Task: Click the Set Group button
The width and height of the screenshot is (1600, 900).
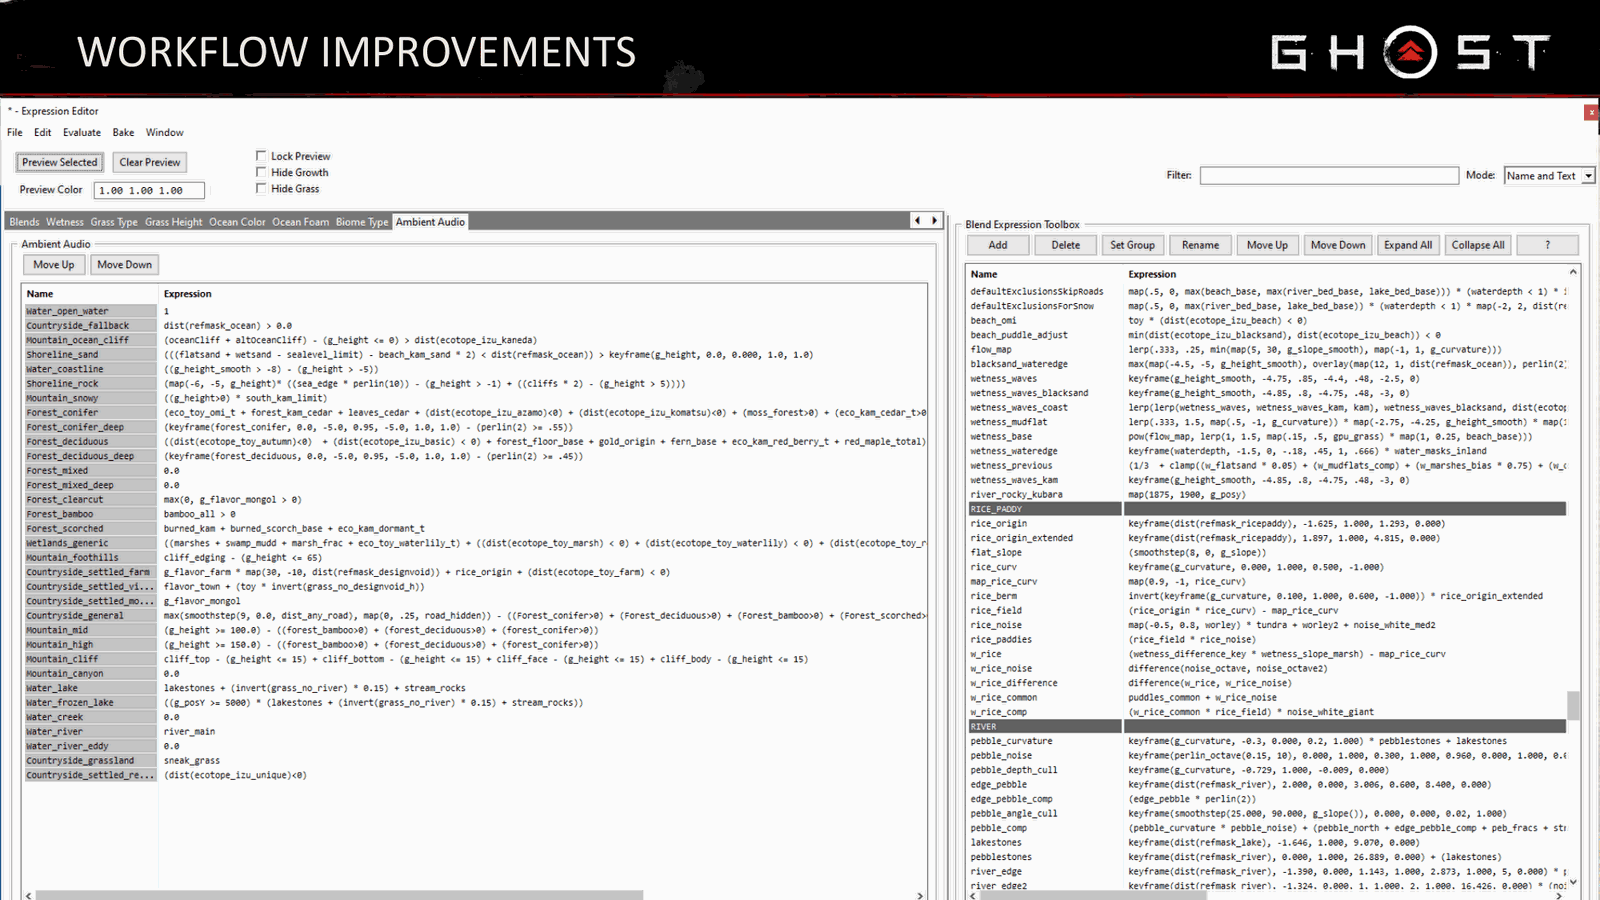Action: [1132, 245]
